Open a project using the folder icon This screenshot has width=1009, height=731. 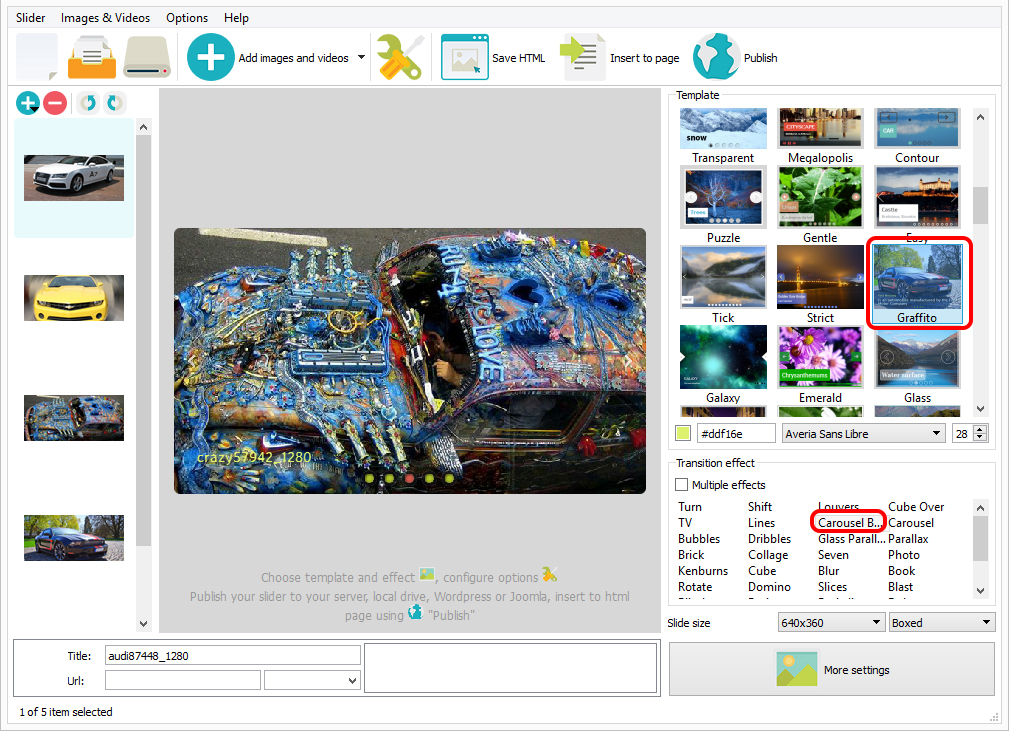tap(91, 57)
